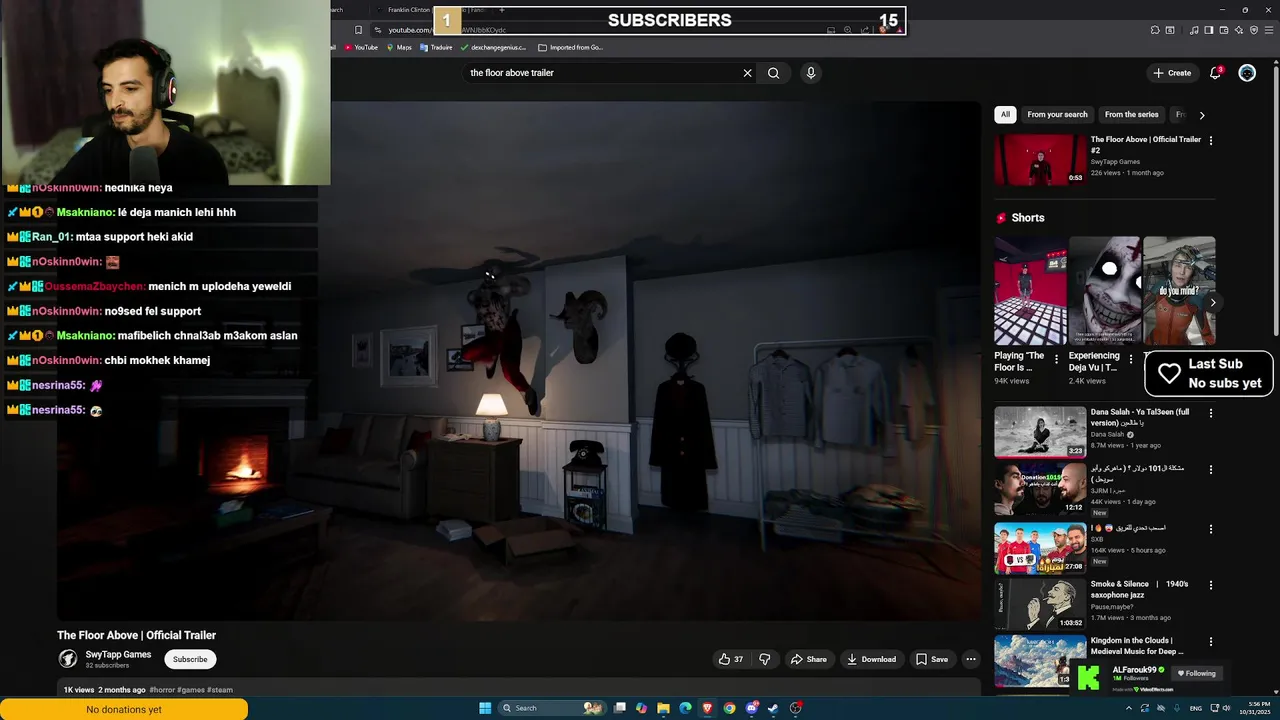Open SwyTapp Games channel name link

118,655
